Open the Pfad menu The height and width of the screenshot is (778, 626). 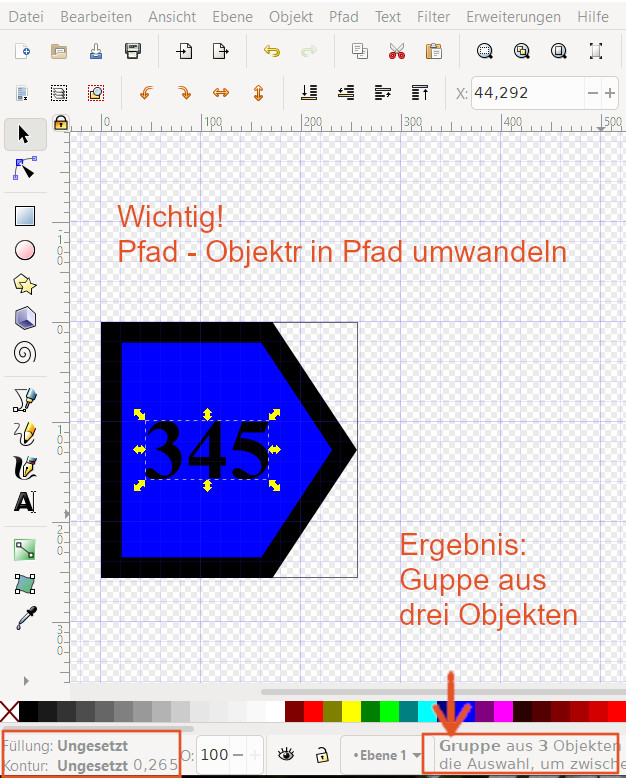(344, 17)
